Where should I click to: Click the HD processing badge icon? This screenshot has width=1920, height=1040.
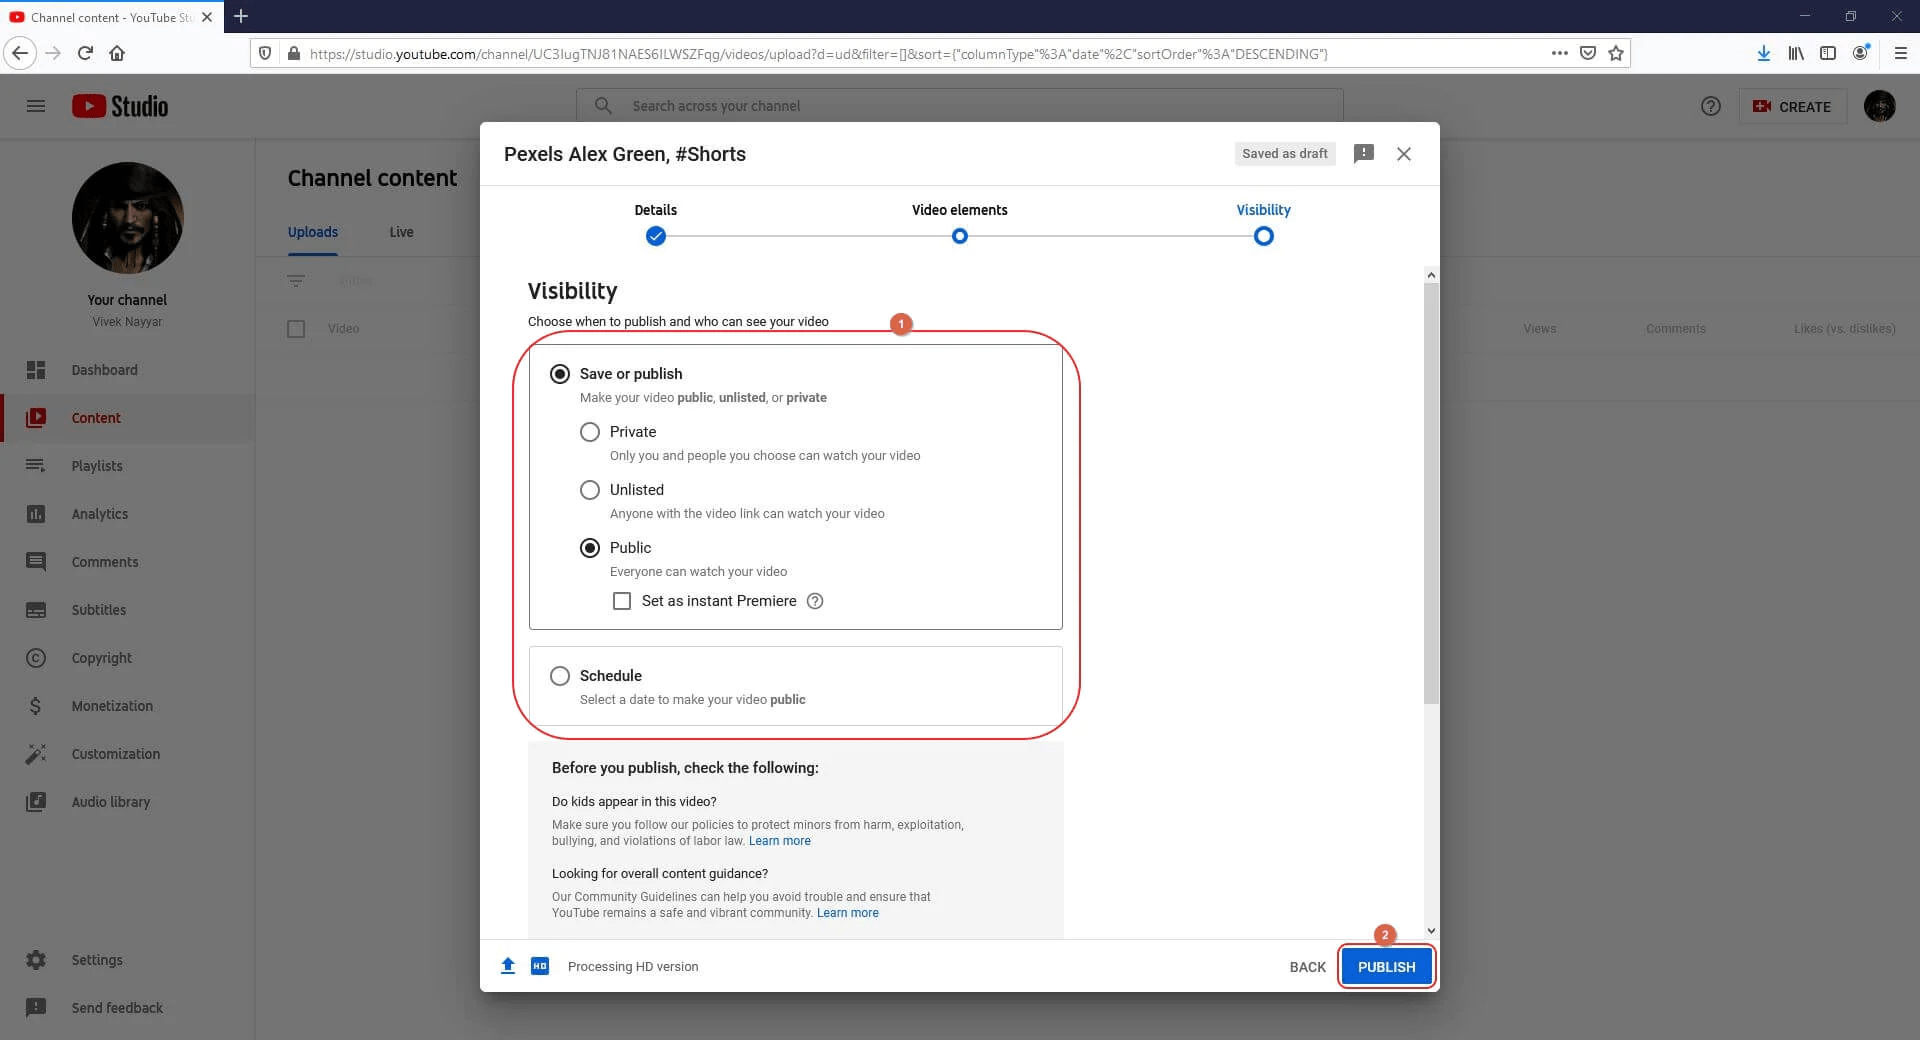coord(540,966)
